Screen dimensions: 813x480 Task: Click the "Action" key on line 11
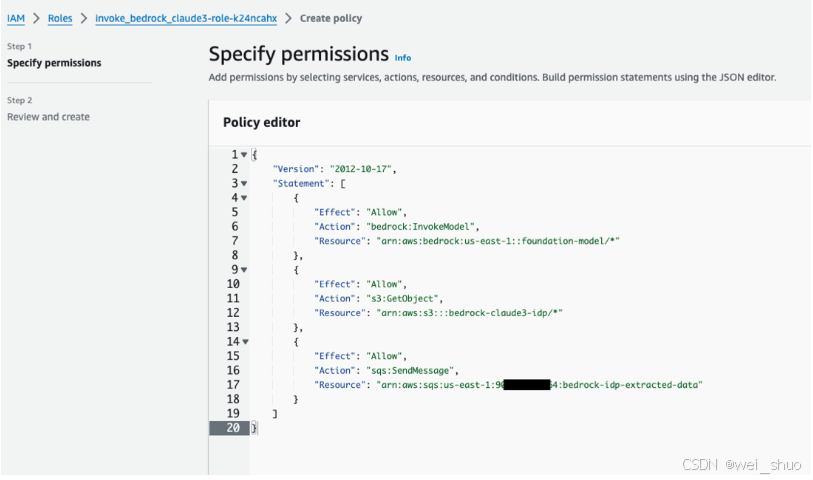tap(334, 299)
